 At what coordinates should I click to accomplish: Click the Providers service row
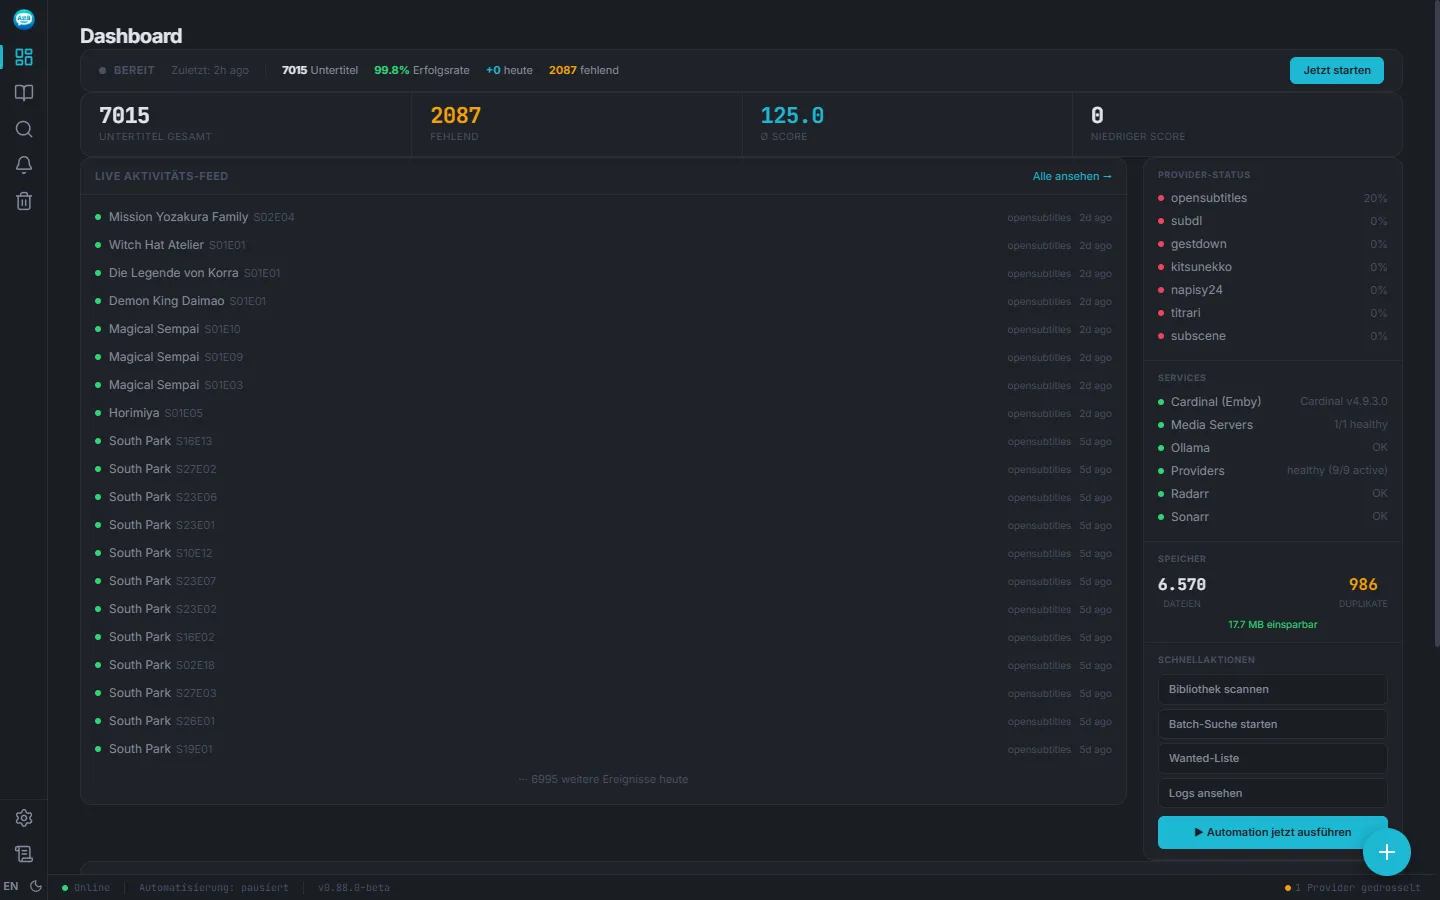(x=1272, y=471)
